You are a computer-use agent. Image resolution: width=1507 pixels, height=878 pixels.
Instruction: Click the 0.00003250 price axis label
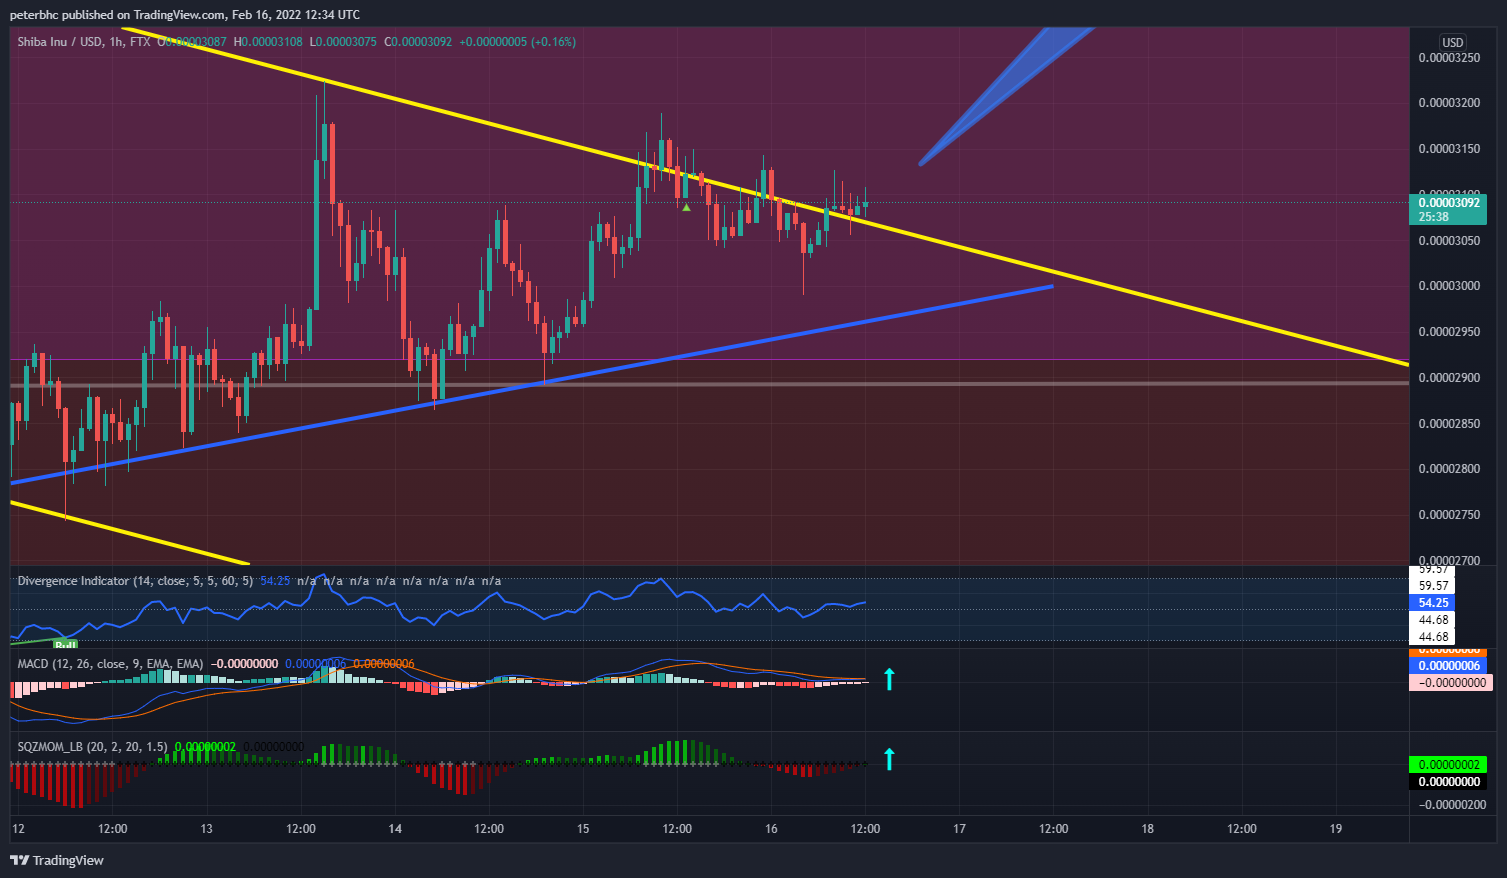pyautogui.click(x=1449, y=58)
